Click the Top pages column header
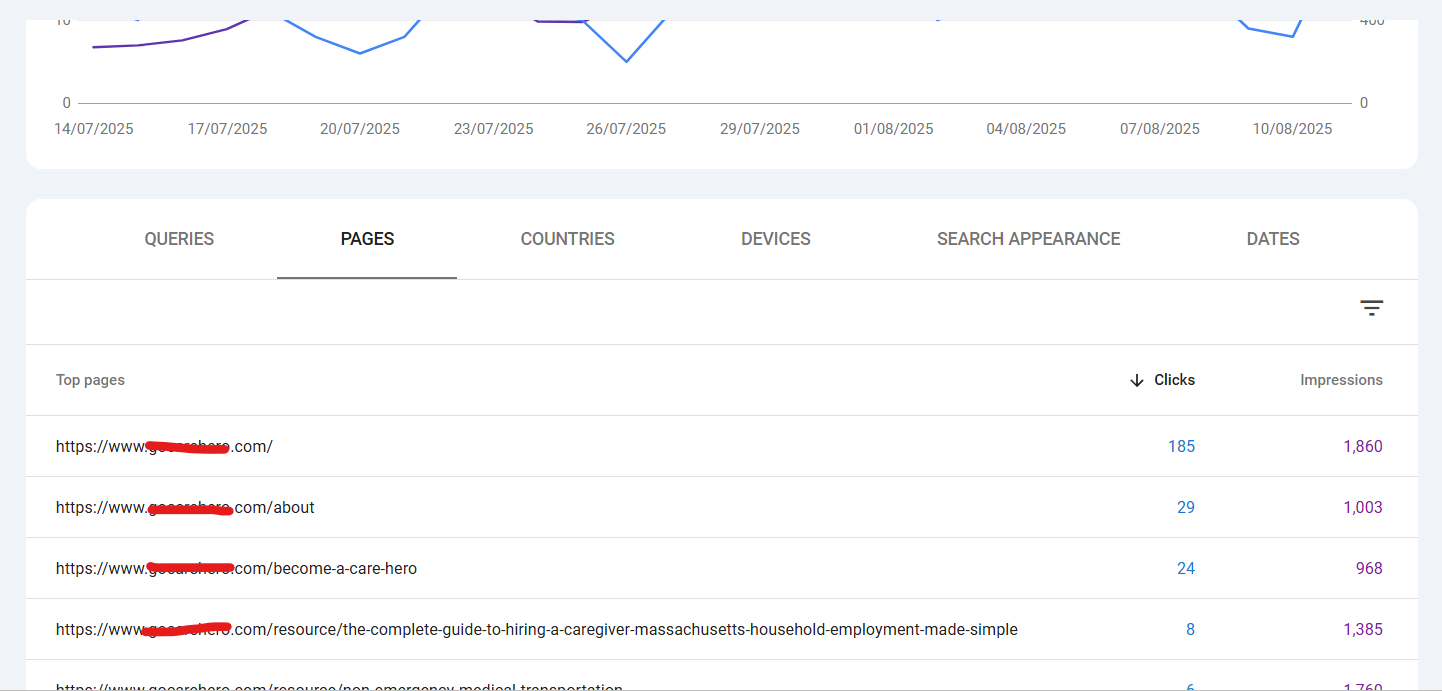Viewport: 1442px width, 691px height. (90, 380)
